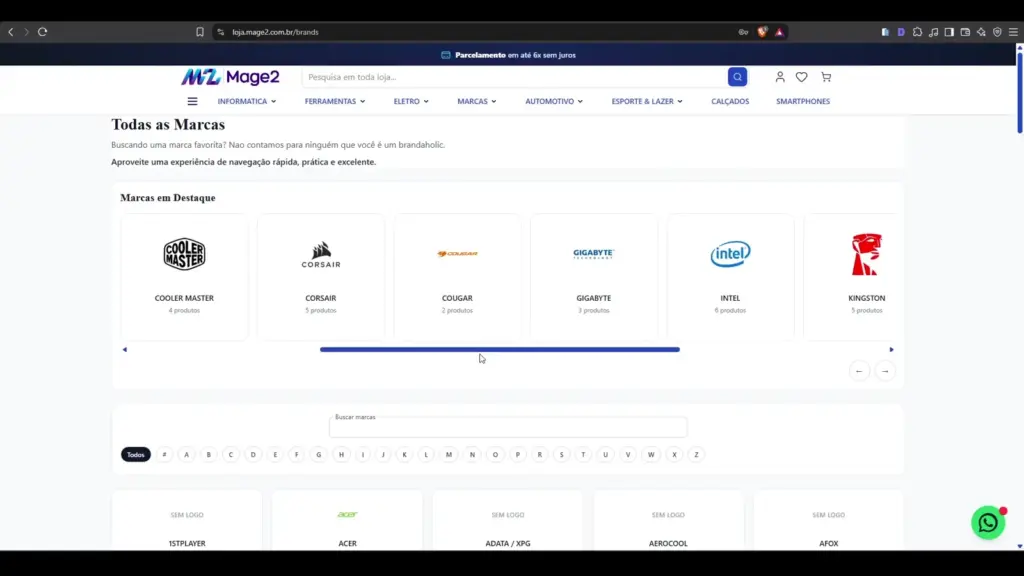The height and width of the screenshot is (576, 1024).
Task: Bookmark this page using bookmark icon
Action: point(200,32)
